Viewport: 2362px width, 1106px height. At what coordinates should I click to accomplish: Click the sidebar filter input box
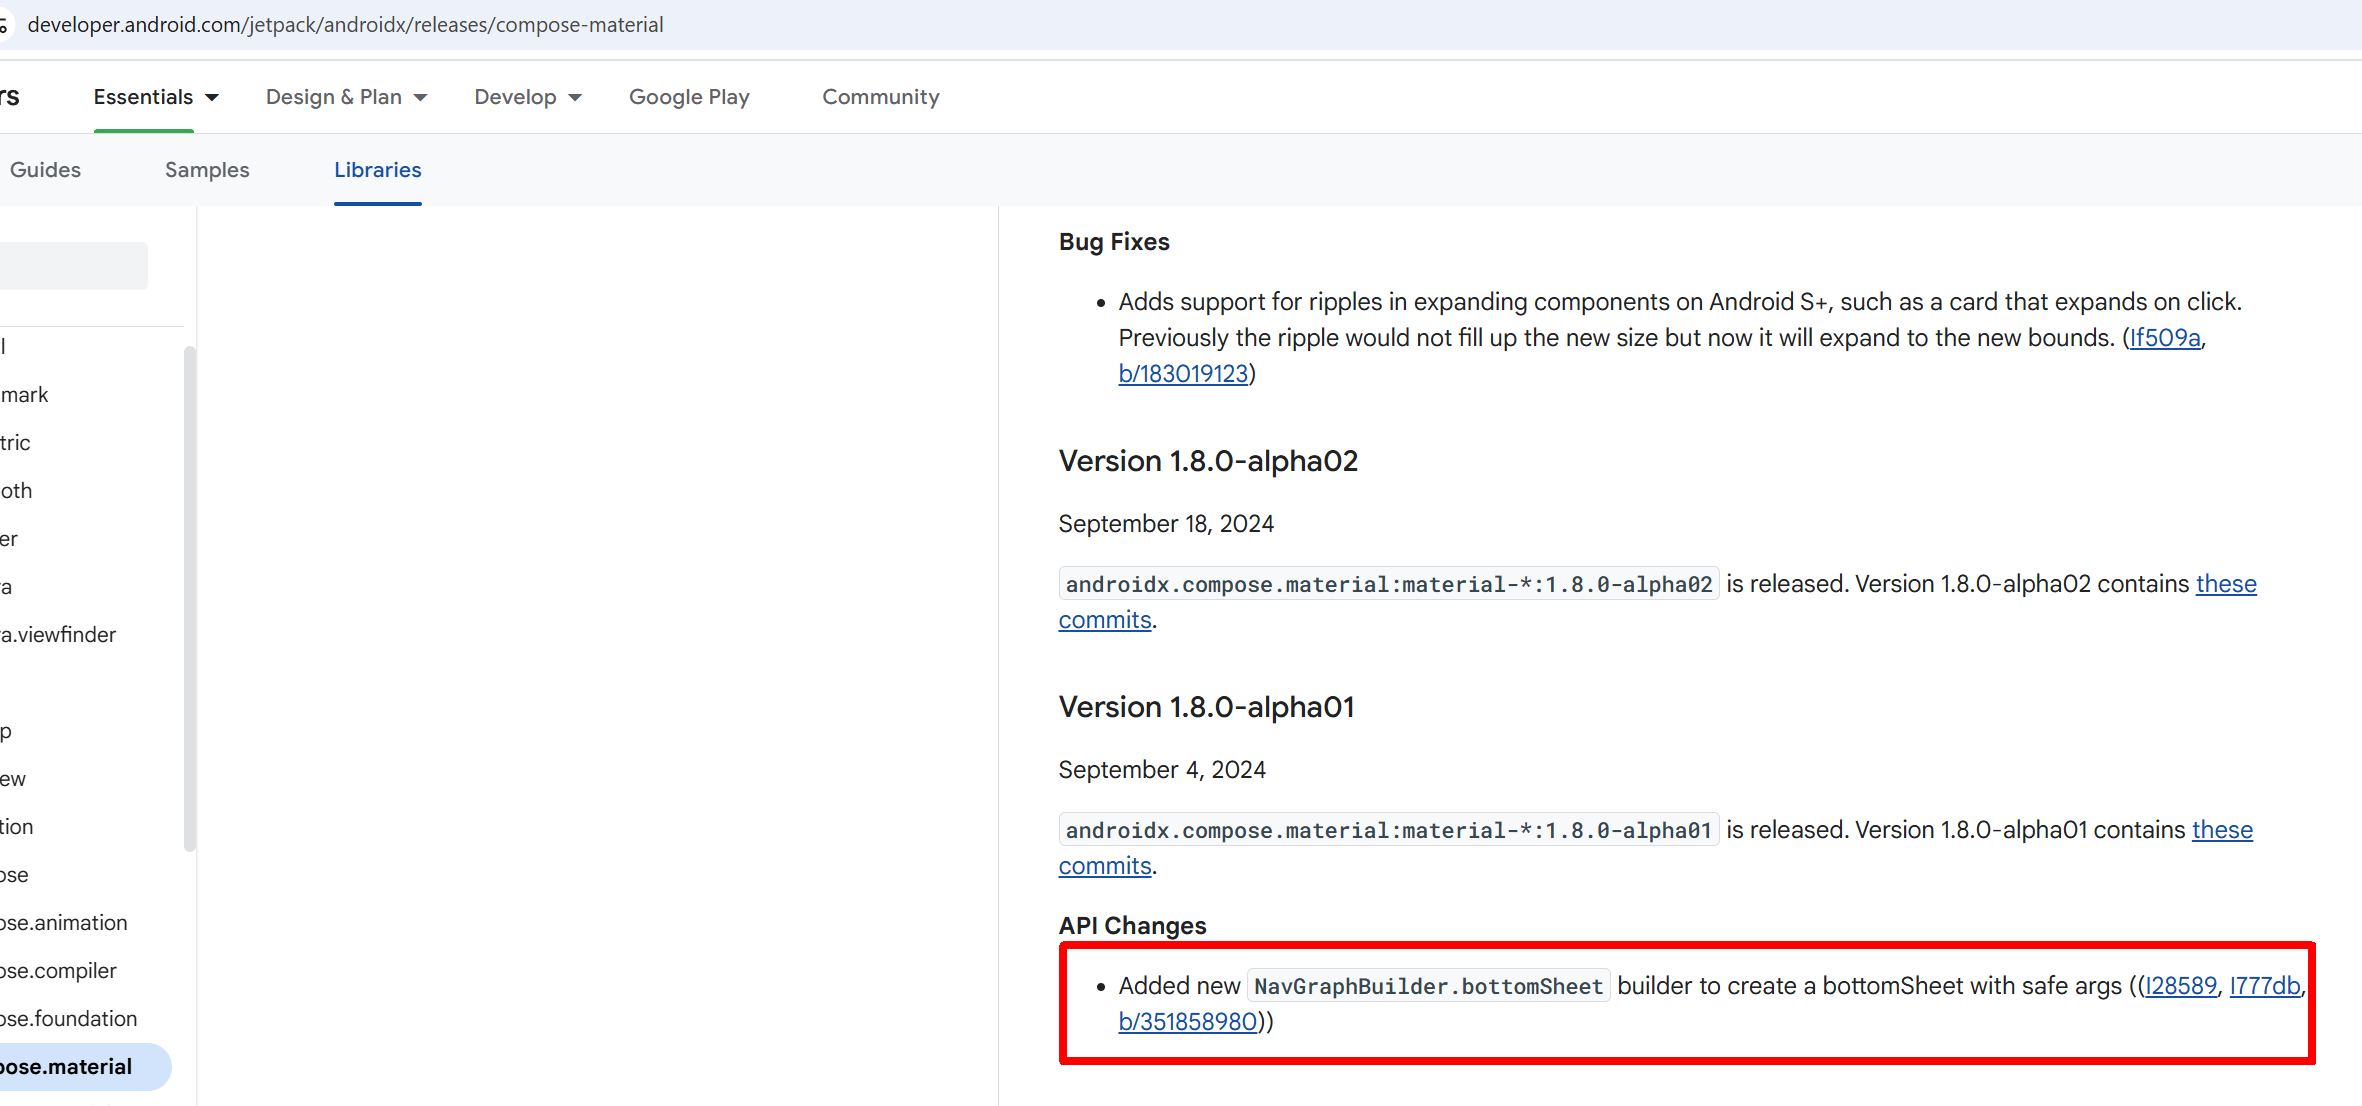72,266
